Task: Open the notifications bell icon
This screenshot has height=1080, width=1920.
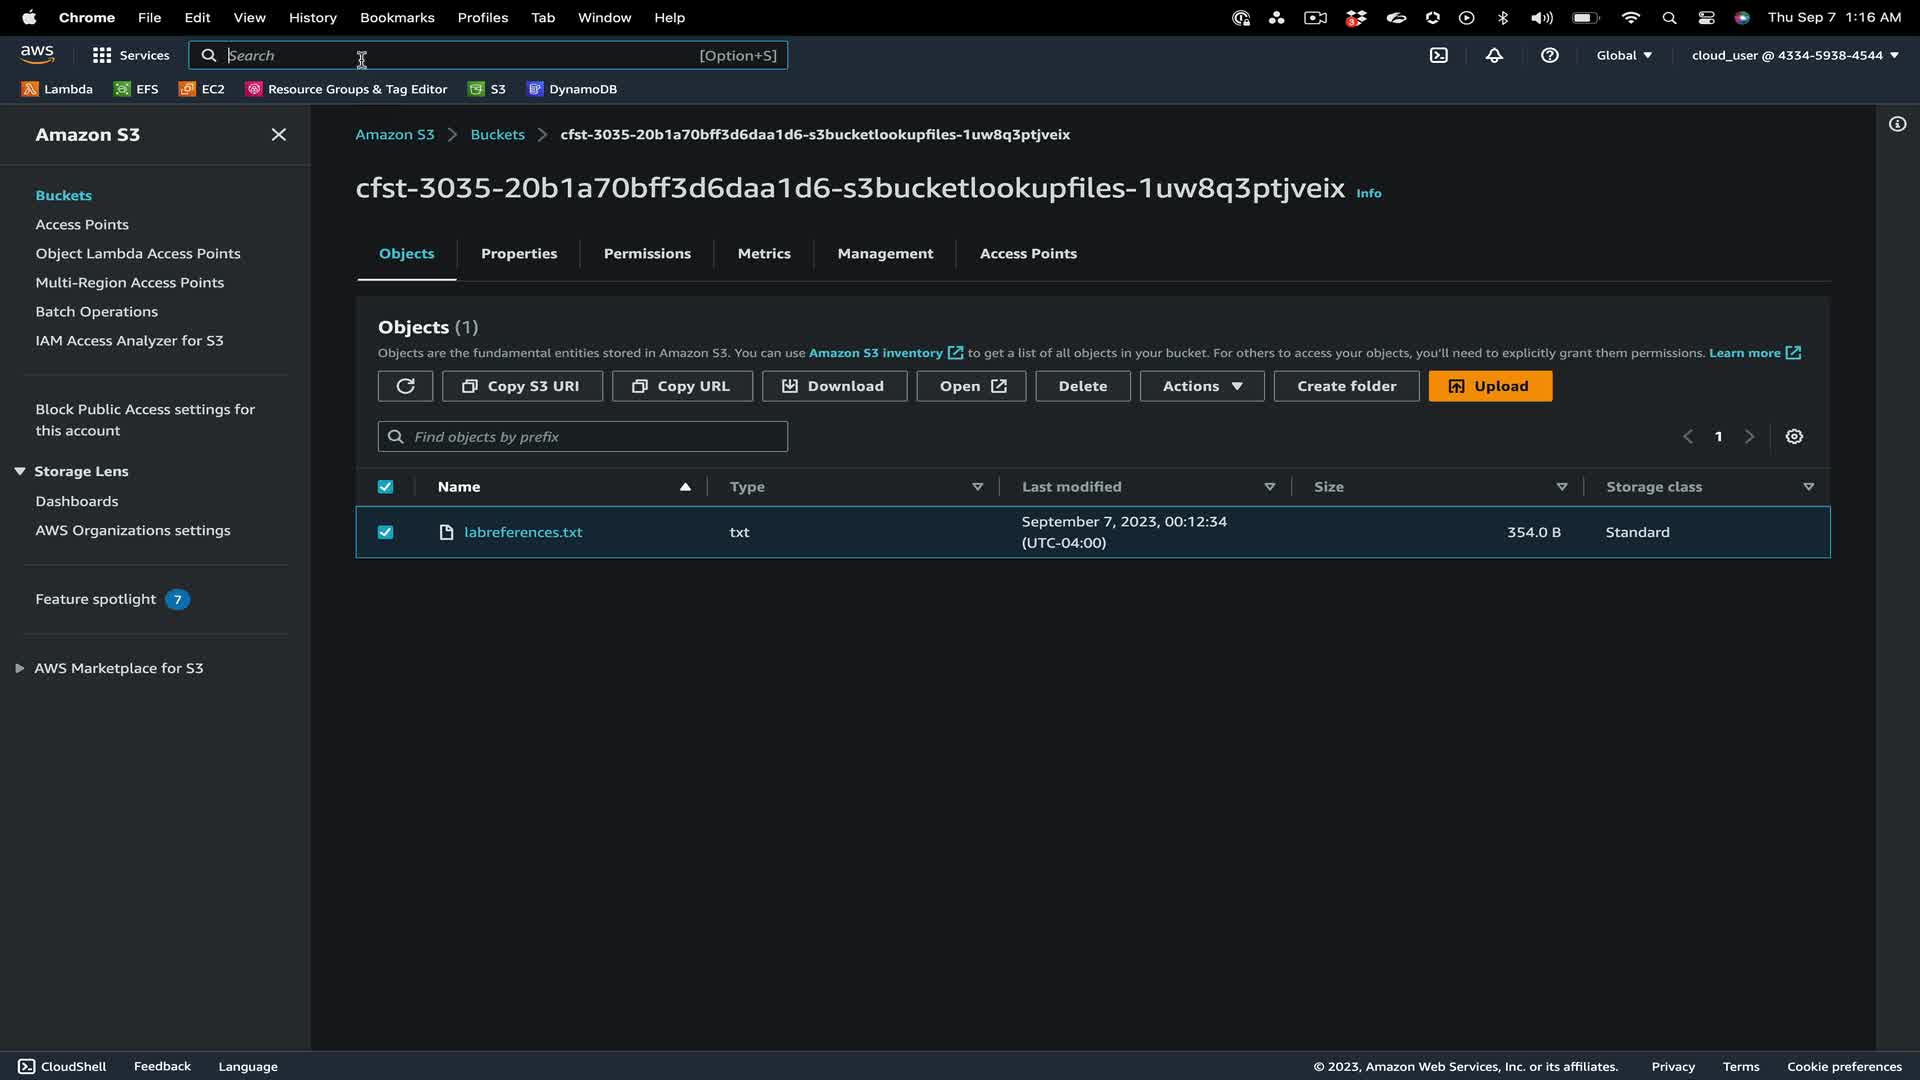Action: 1494,55
